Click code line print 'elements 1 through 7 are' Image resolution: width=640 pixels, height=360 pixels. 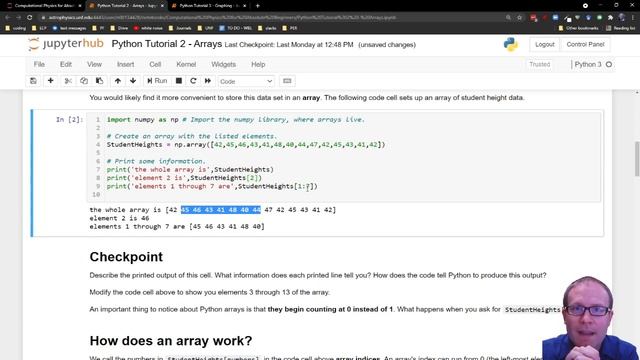pos(212,186)
